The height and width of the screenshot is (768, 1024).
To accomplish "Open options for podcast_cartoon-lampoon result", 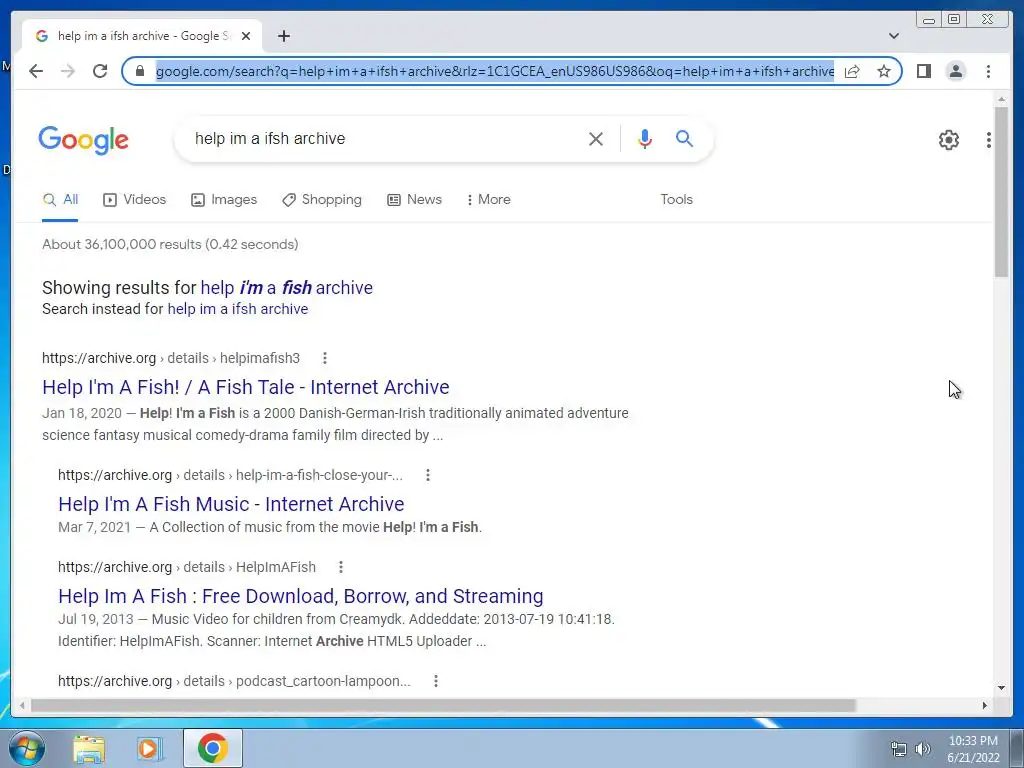I will coord(436,680).
